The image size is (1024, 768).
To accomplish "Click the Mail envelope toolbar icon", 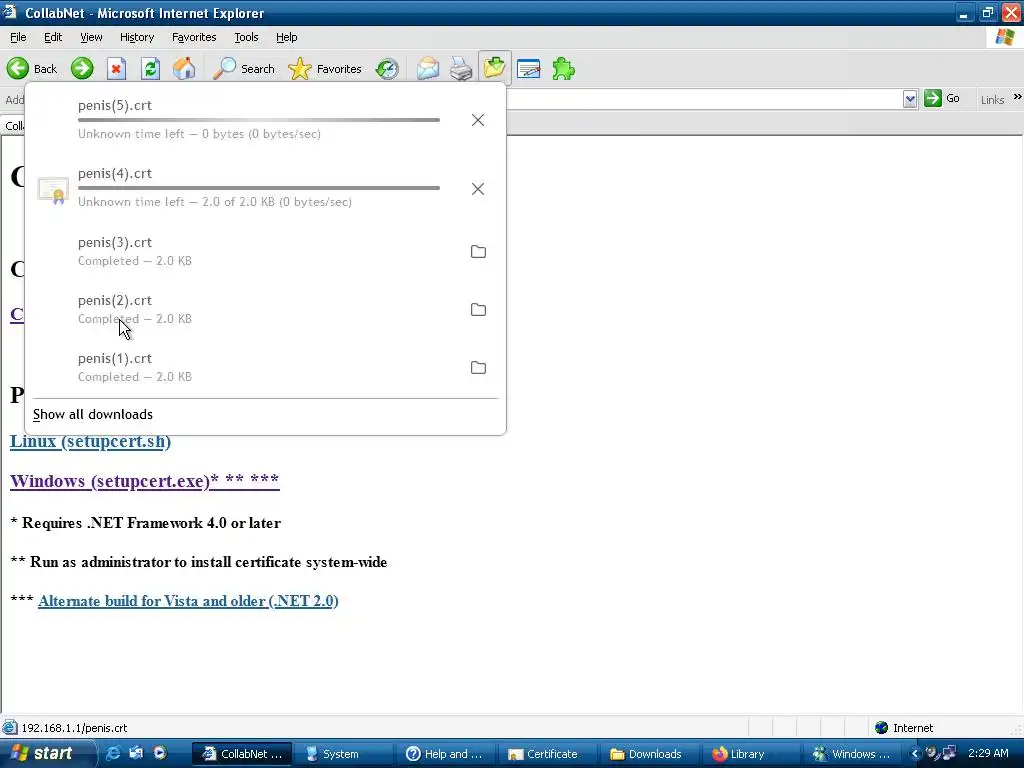I will [x=428, y=69].
